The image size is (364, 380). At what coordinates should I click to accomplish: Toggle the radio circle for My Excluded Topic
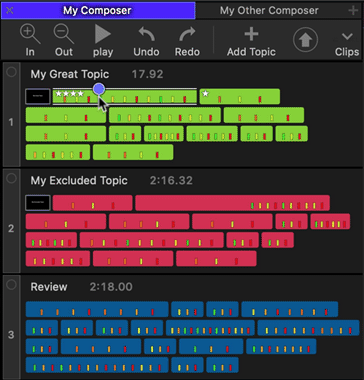[11, 178]
